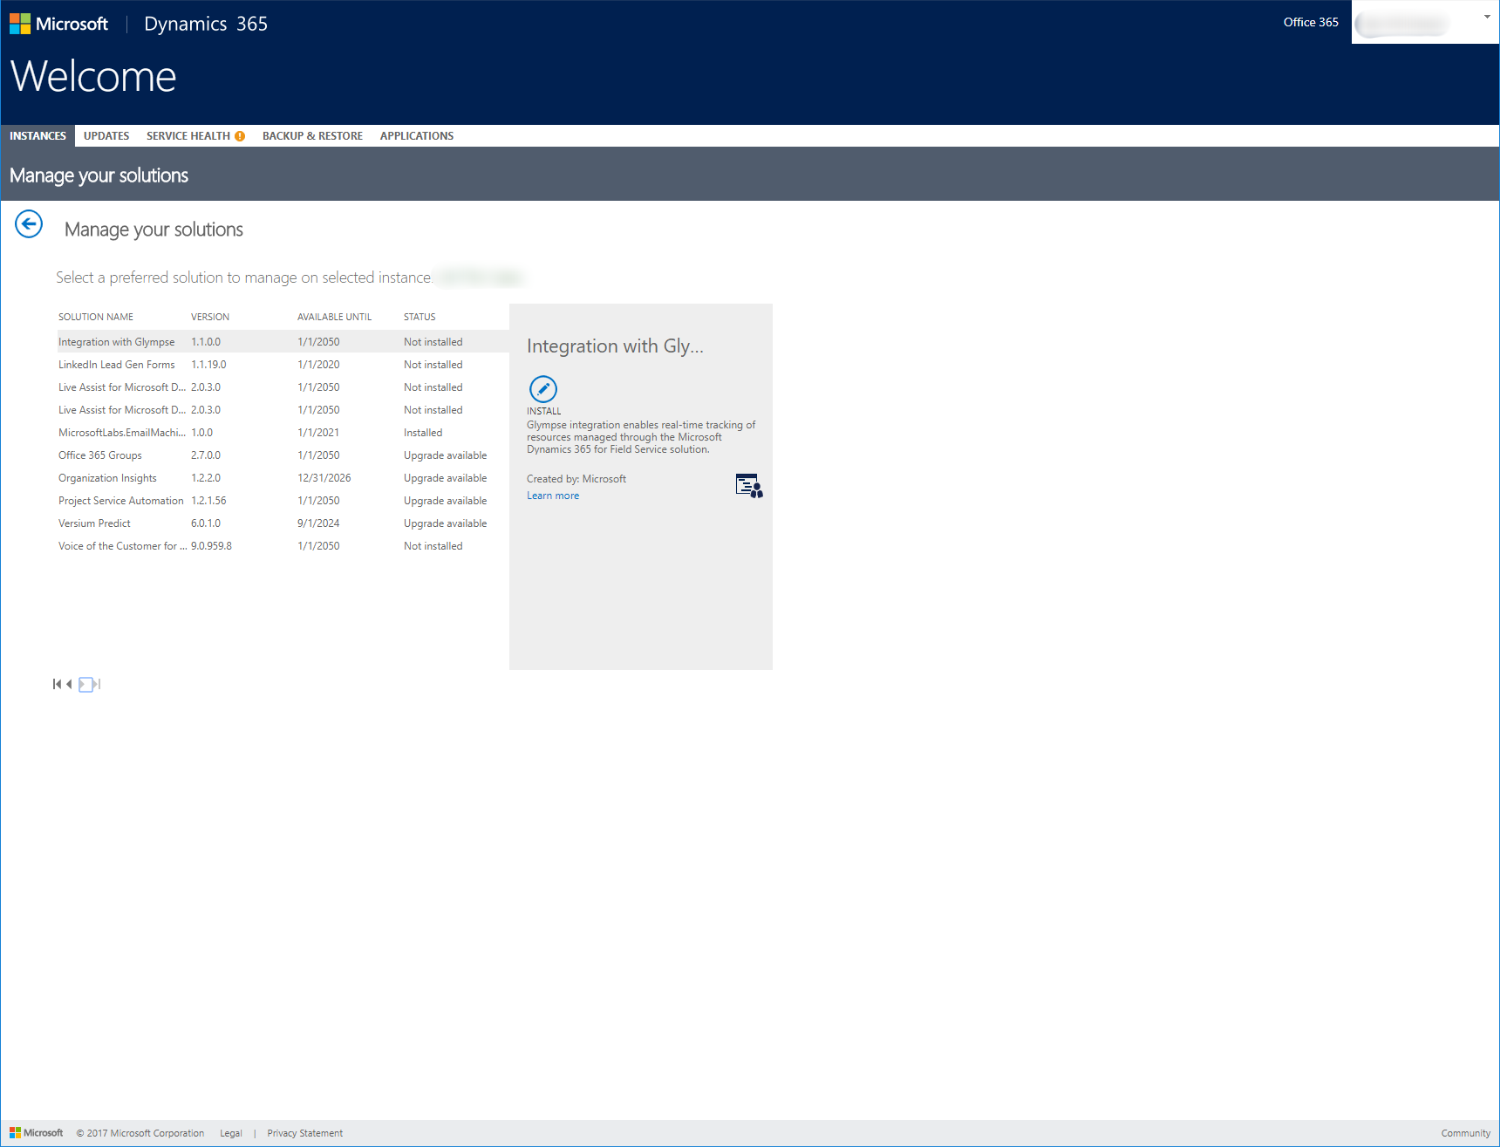Click version 1.2.1.56 cell
This screenshot has height=1147, width=1500.
coord(209,501)
